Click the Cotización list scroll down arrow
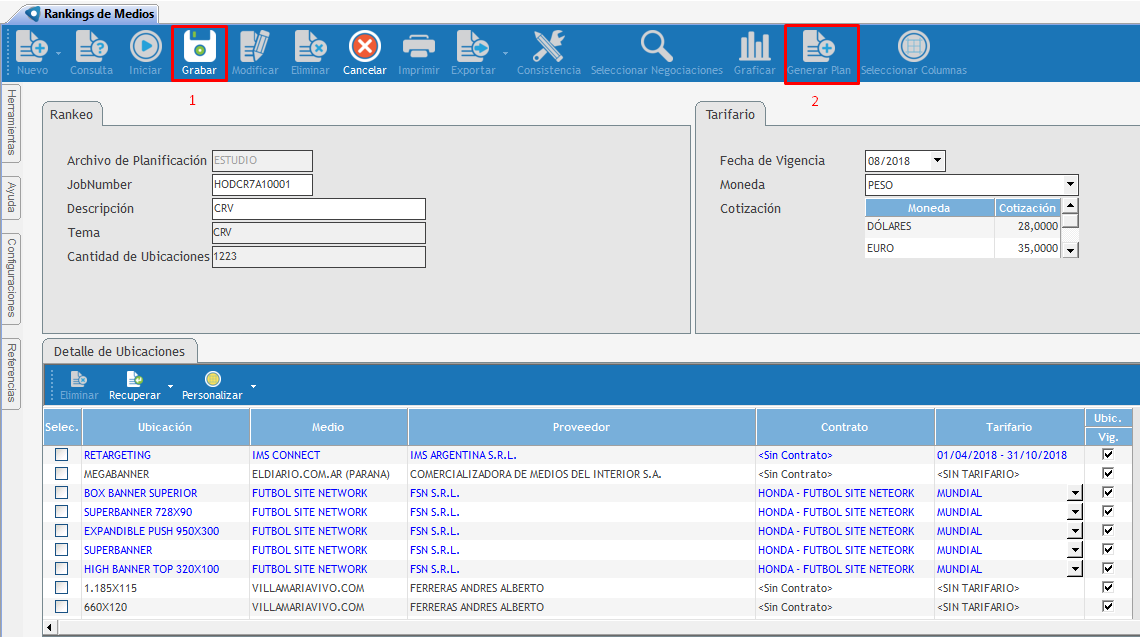The image size is (1140, 637). 1070,249
